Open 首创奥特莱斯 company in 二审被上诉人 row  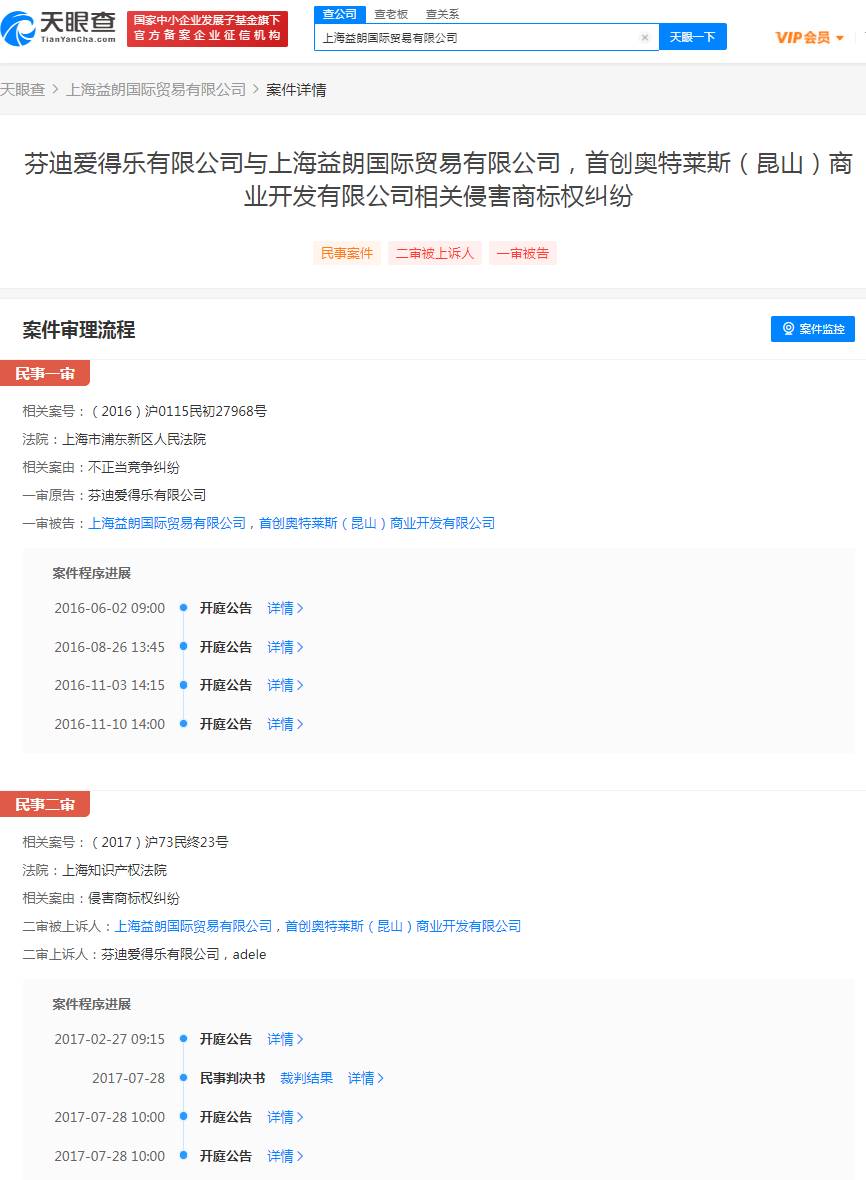[403, 926]
